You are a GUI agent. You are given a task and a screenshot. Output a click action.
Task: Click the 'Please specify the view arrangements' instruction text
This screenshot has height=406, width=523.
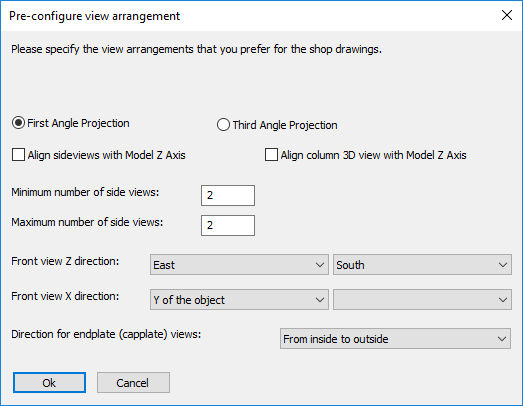(196, 49)
